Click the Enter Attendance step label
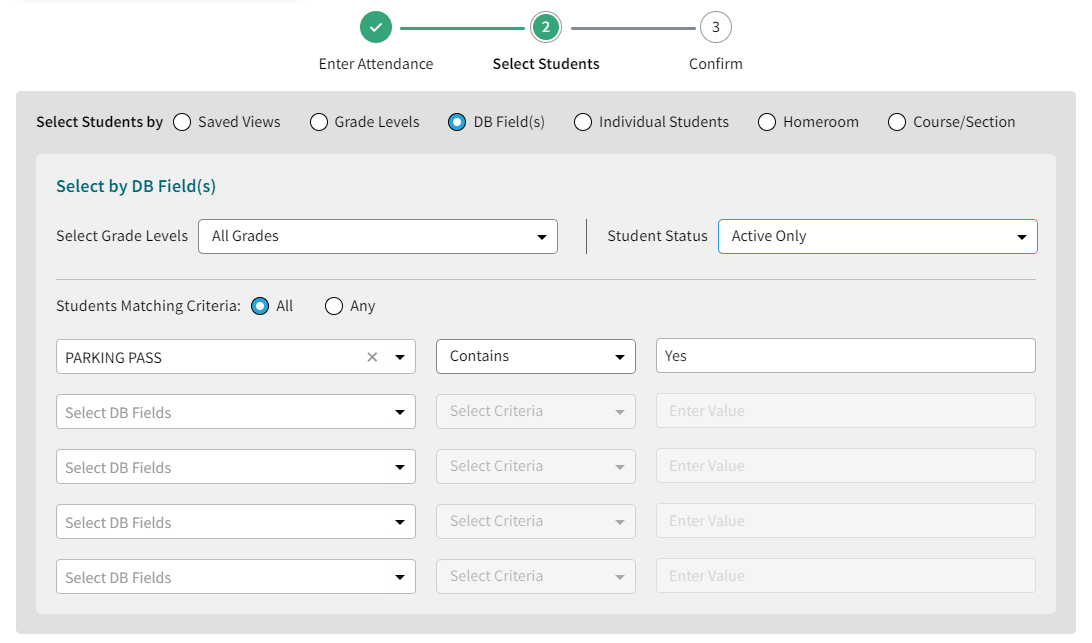Image resolution: width=1092 pixels, height=643 pixels. [x=376, y=63]
